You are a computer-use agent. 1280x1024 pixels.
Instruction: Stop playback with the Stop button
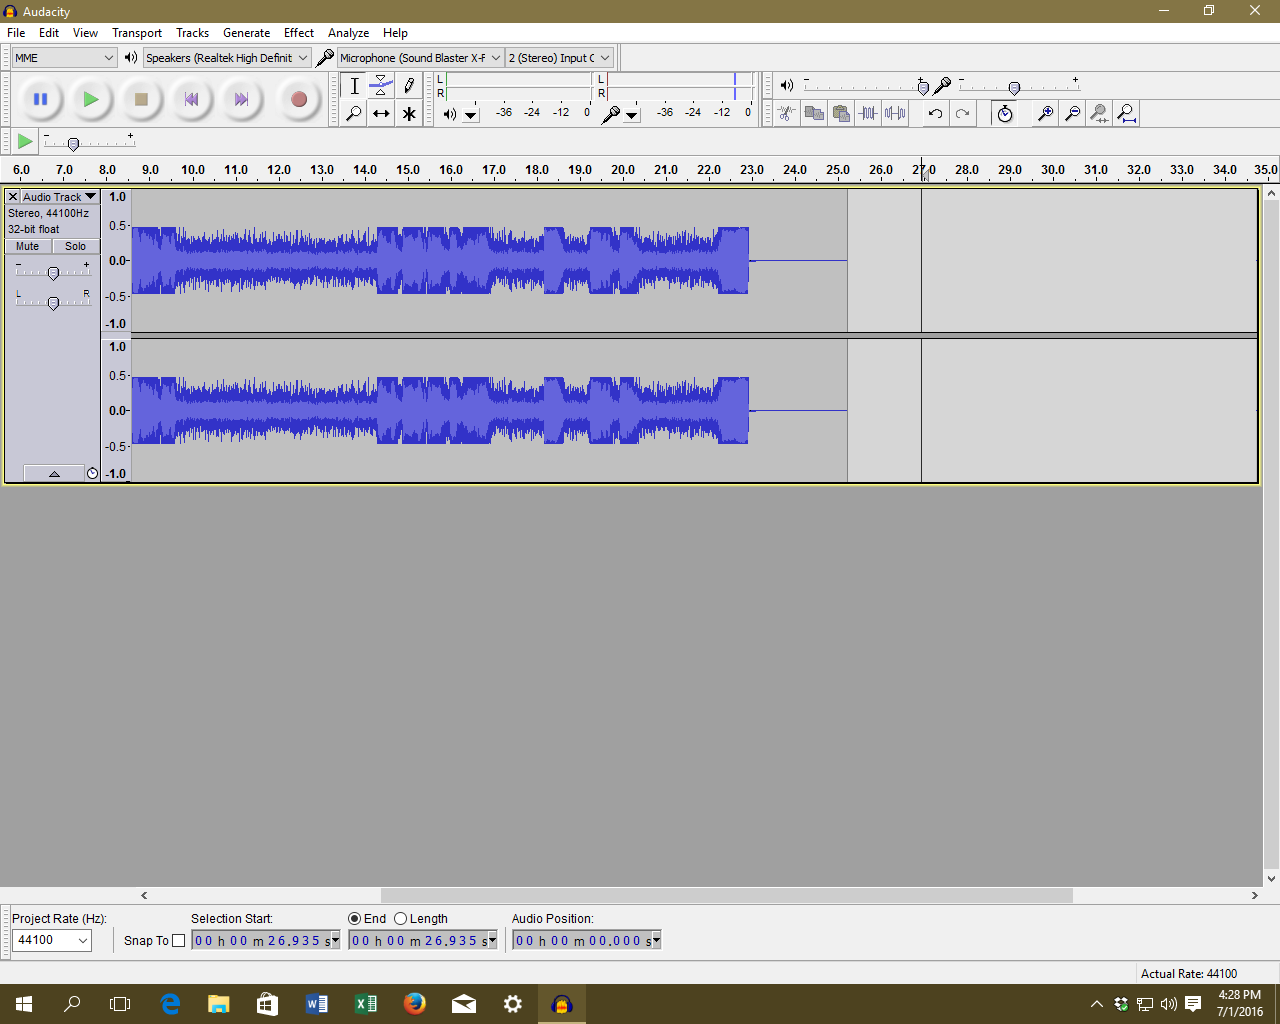tap(141, 99)
